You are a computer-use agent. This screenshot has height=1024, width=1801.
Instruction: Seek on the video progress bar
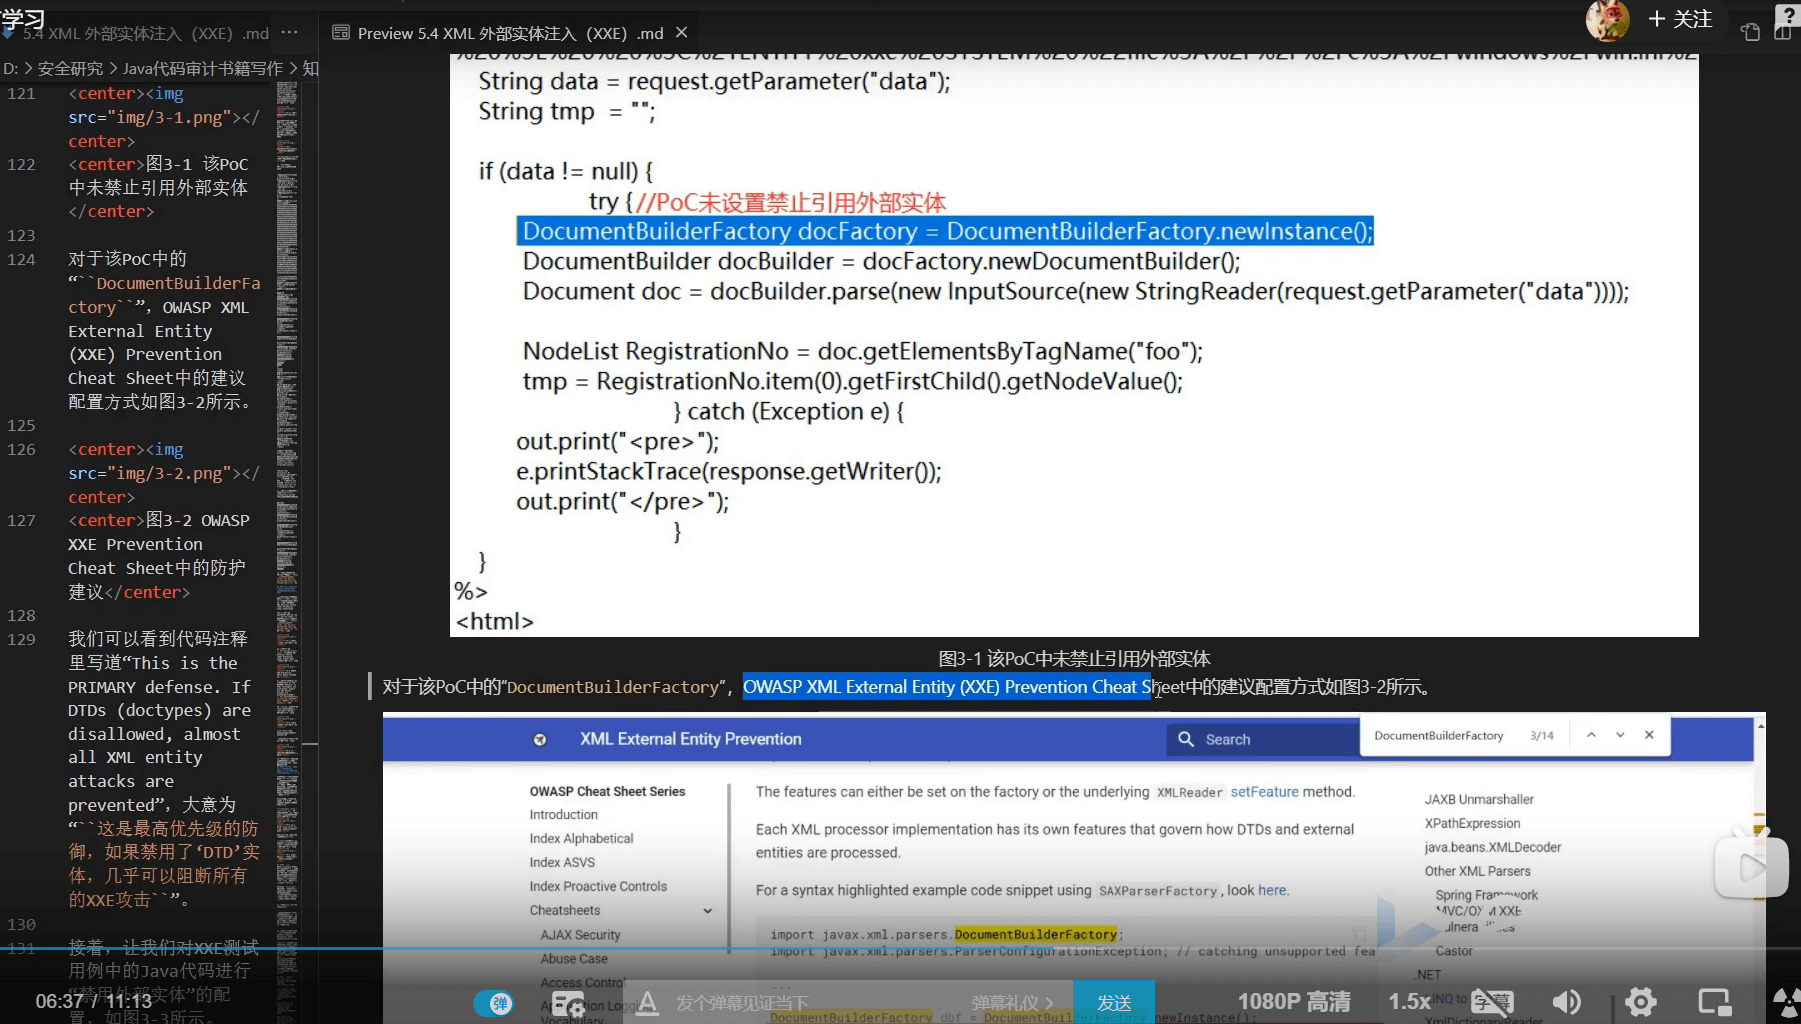click(x=900, y=948)
